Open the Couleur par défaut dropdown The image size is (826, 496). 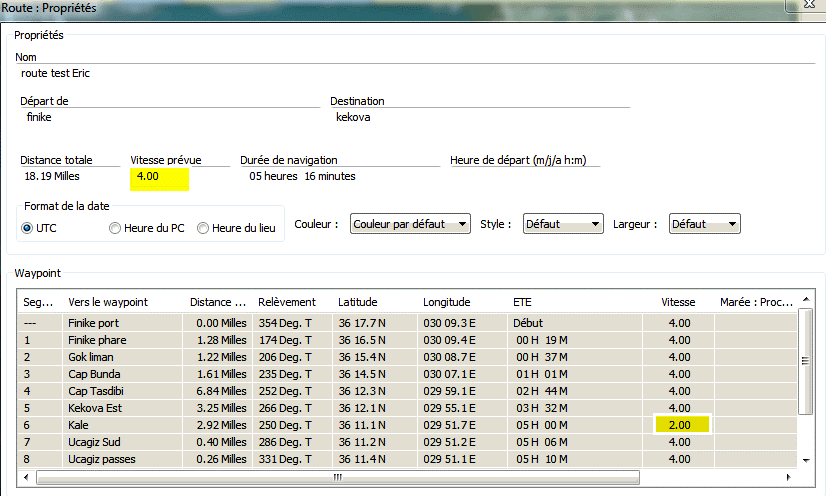410,224
